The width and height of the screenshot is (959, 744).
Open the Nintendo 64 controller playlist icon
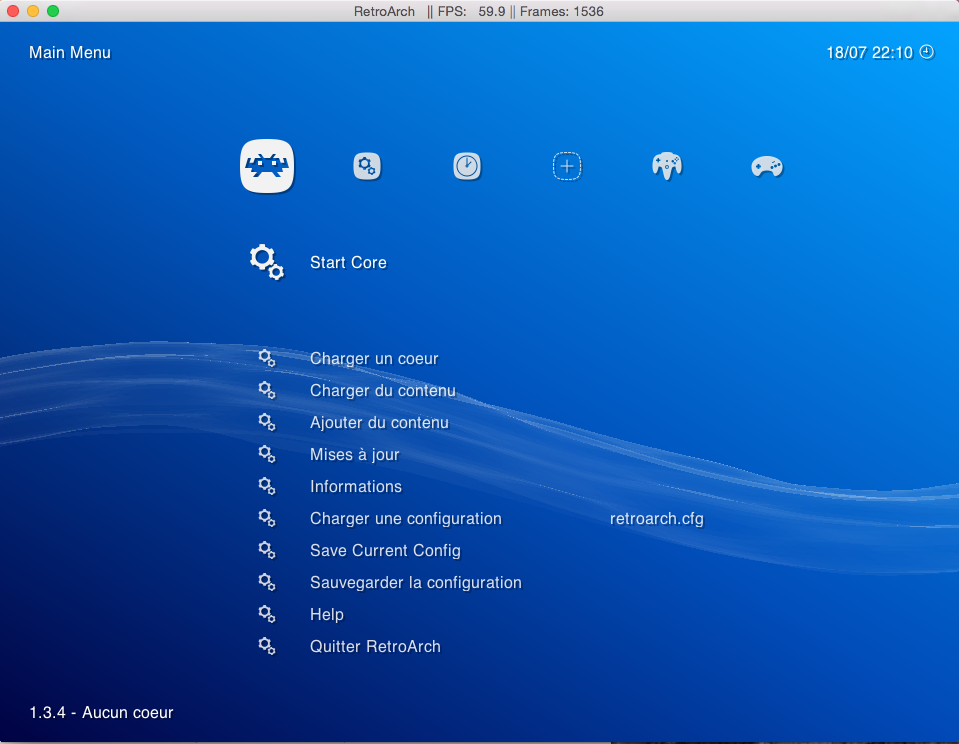pyautogui.click(x=667, y=166)
